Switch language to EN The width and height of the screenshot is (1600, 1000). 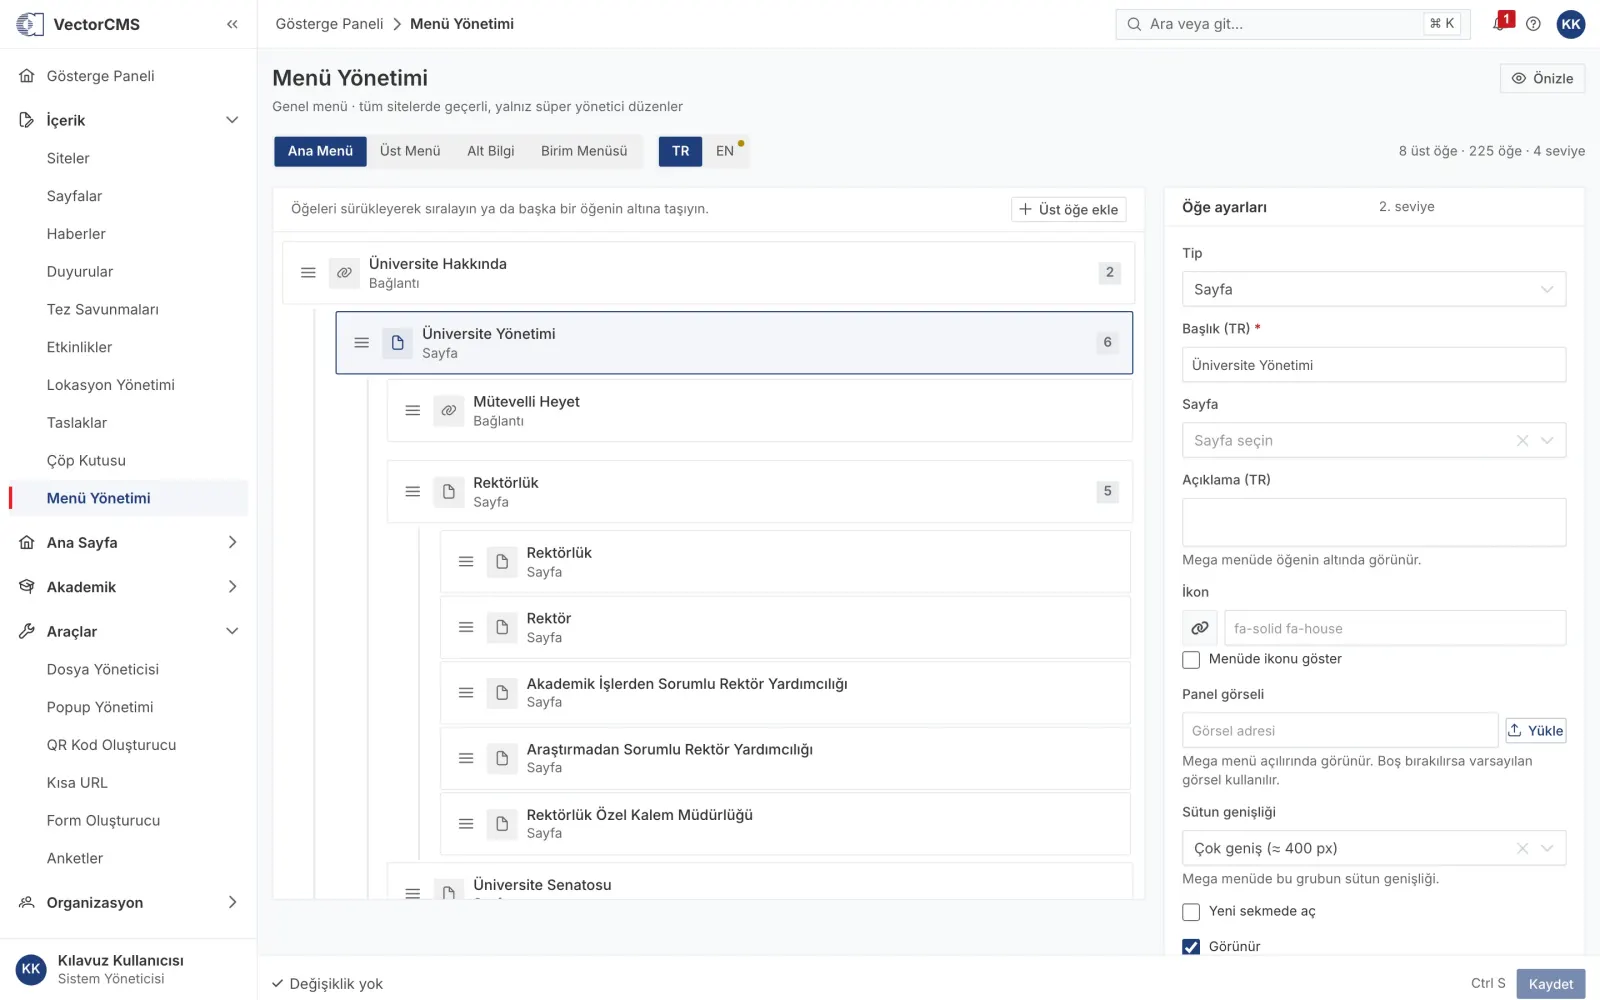(x=726, y=151)
